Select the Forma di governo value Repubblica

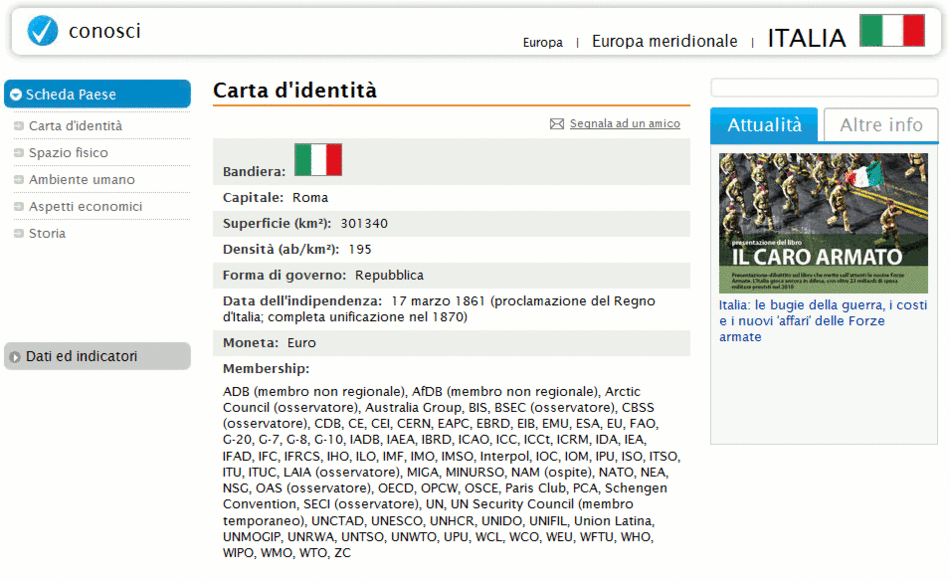pos(389,275)
